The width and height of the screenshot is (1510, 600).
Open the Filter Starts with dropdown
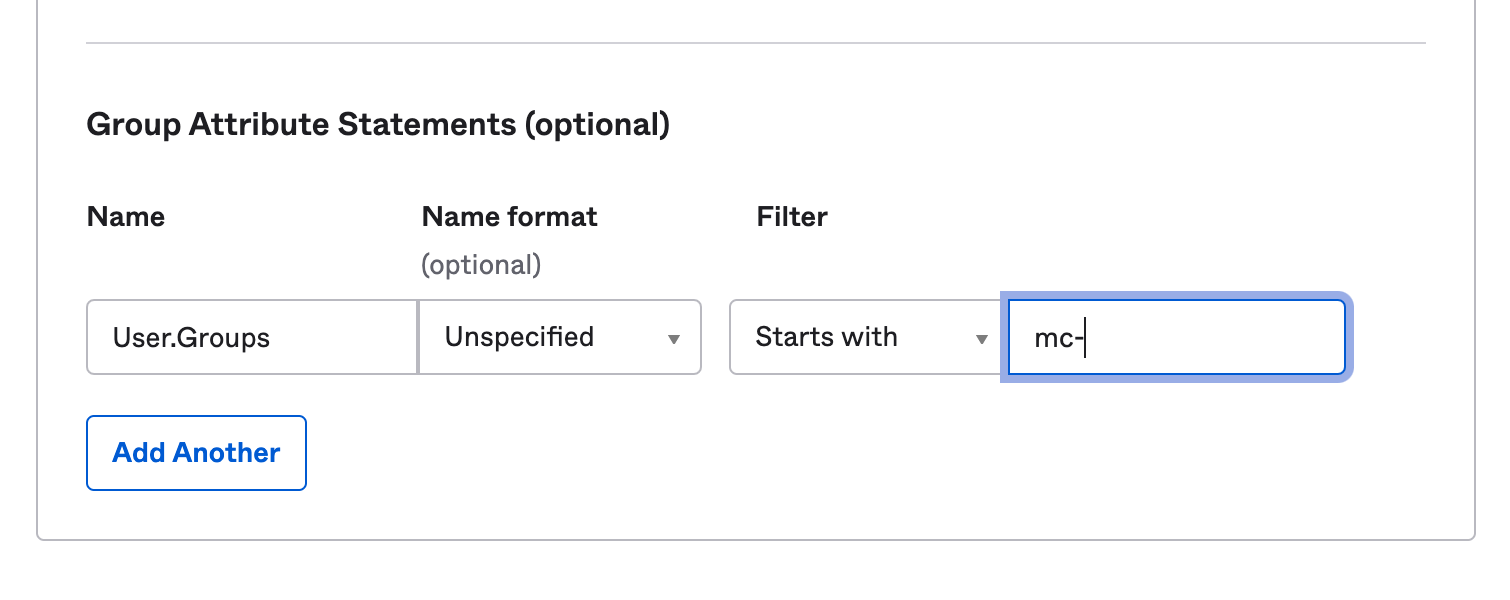865,337
